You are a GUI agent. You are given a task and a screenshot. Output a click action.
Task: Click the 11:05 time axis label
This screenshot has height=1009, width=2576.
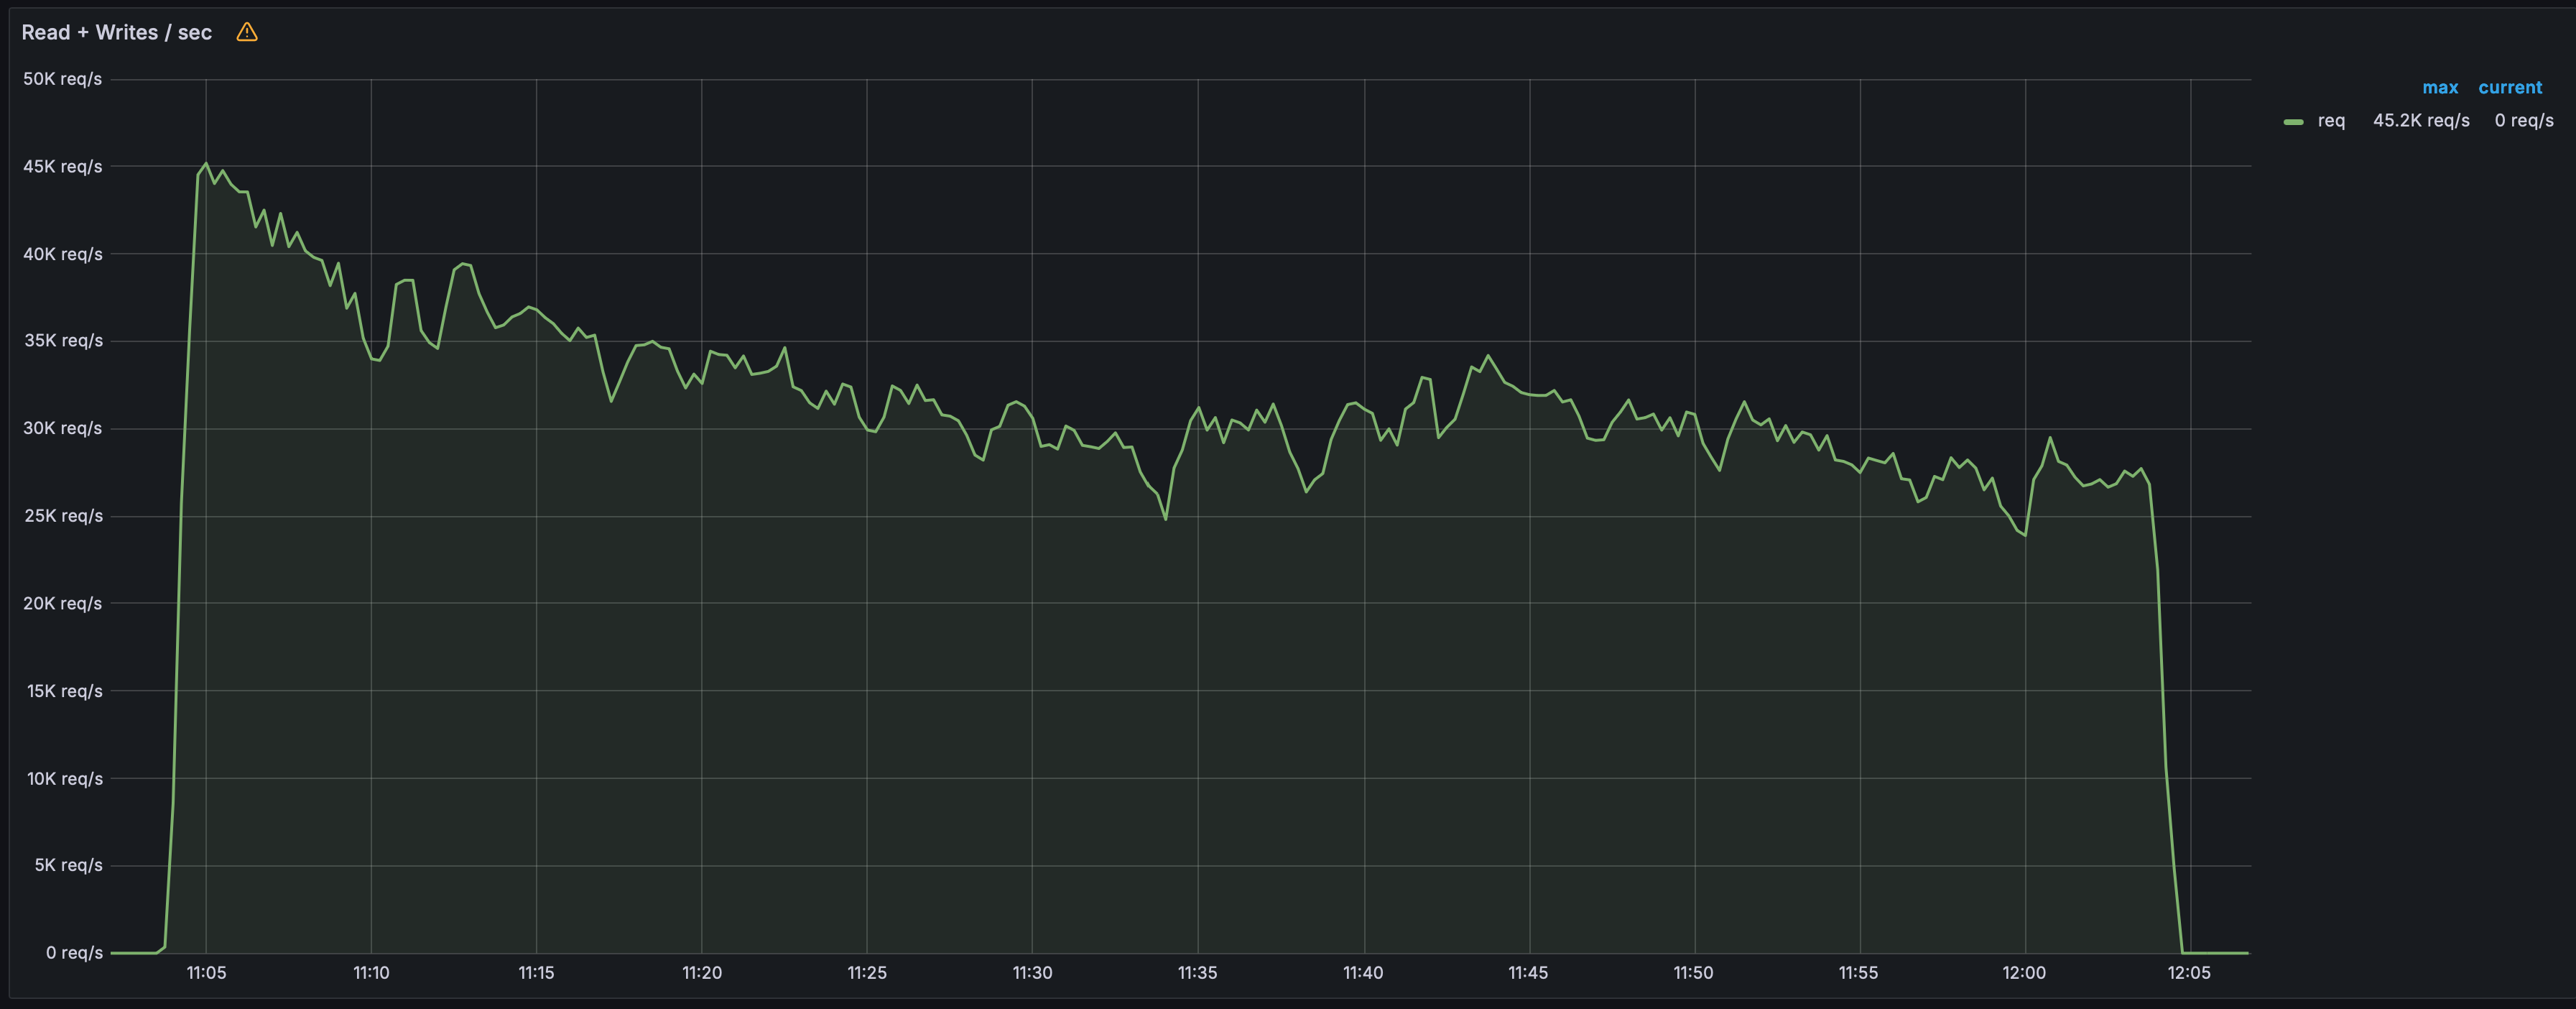click(206, 973)
